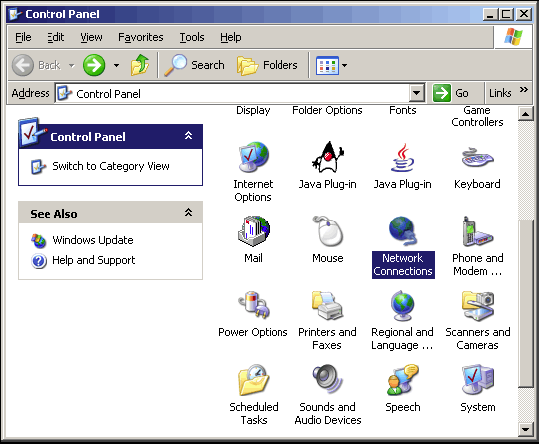Collapse the Control Panel task pane
This screenshot has height=444, width=539.
[188, 136]
